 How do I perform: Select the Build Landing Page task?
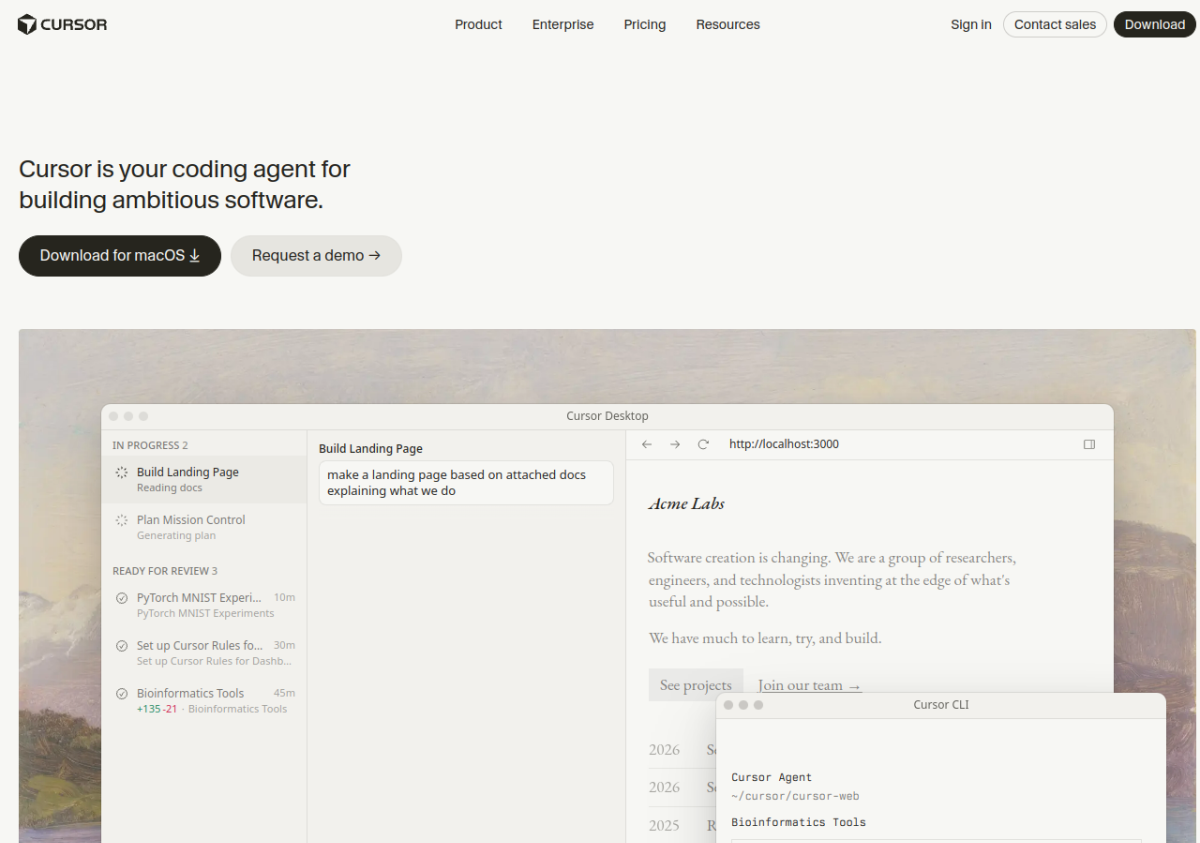(204, 479)
